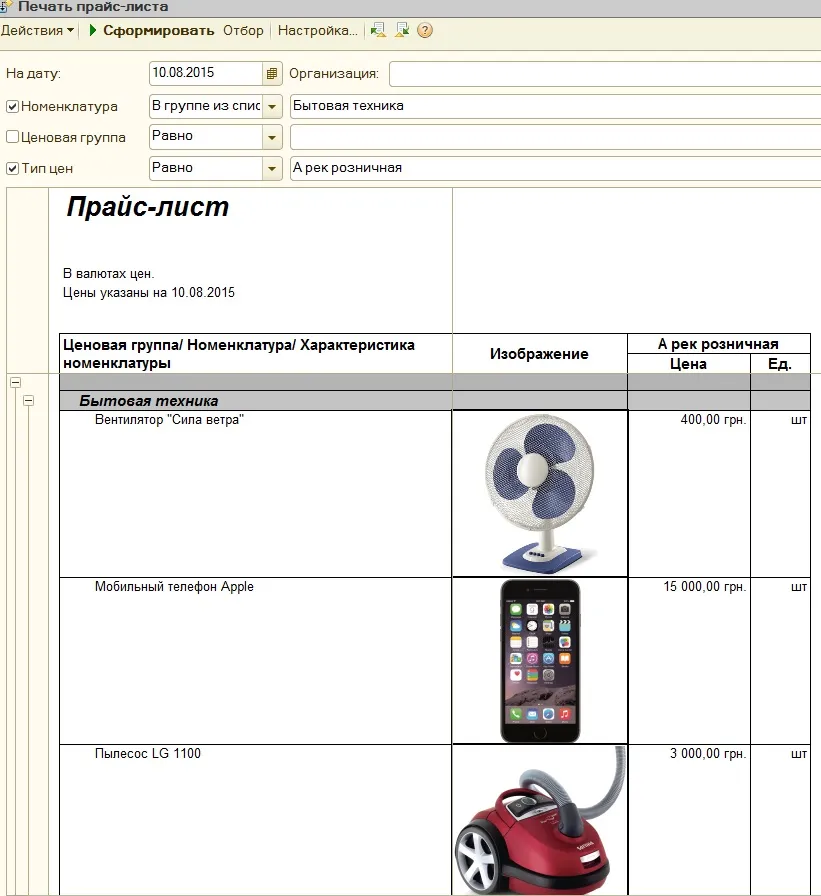Click the Ед. column header
This screenshot has height=896, width=821.
coord(780,364)
